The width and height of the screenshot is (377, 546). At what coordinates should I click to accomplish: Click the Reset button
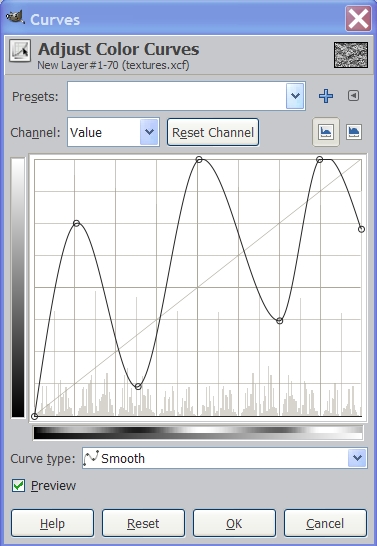(x=143, y=523)
